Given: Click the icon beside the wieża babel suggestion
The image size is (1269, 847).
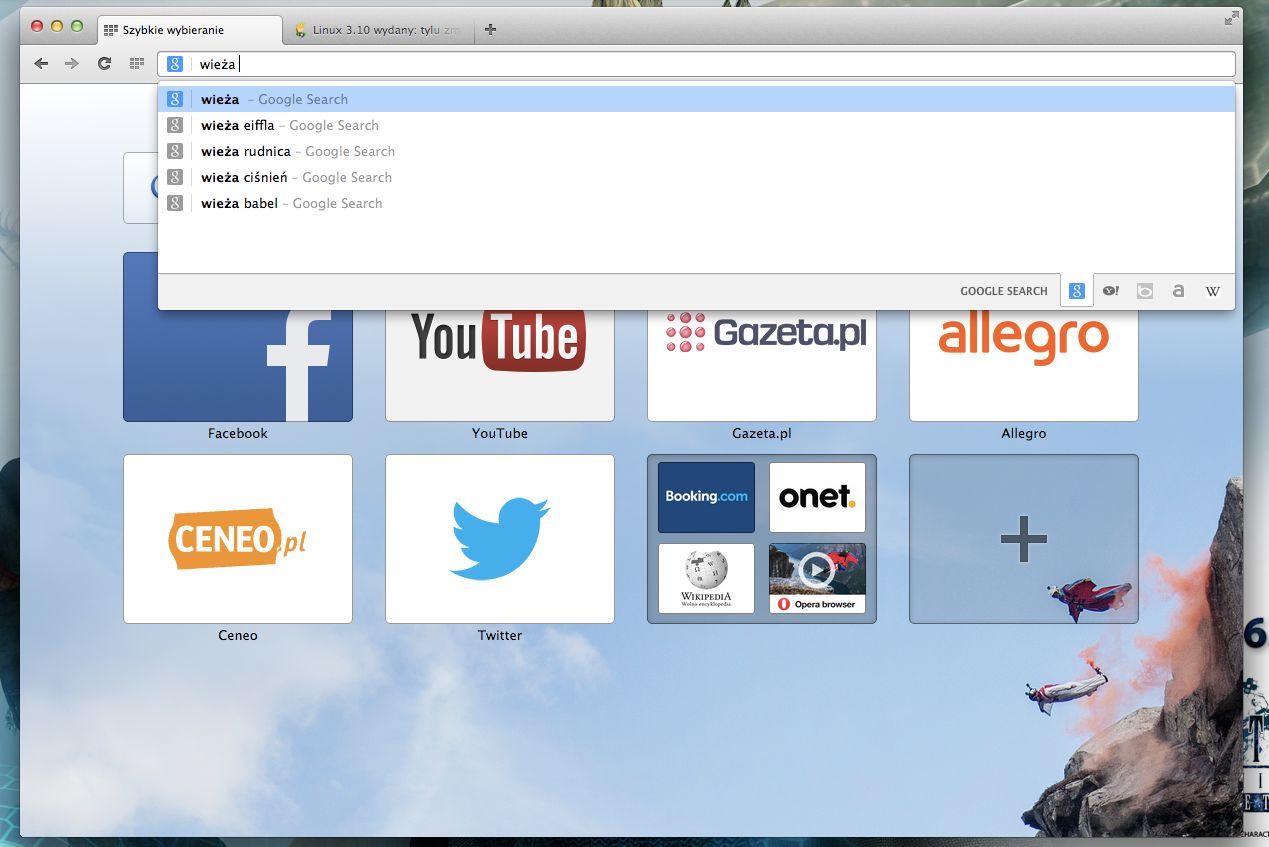Looking at the screenshot, I should point(175,203).
